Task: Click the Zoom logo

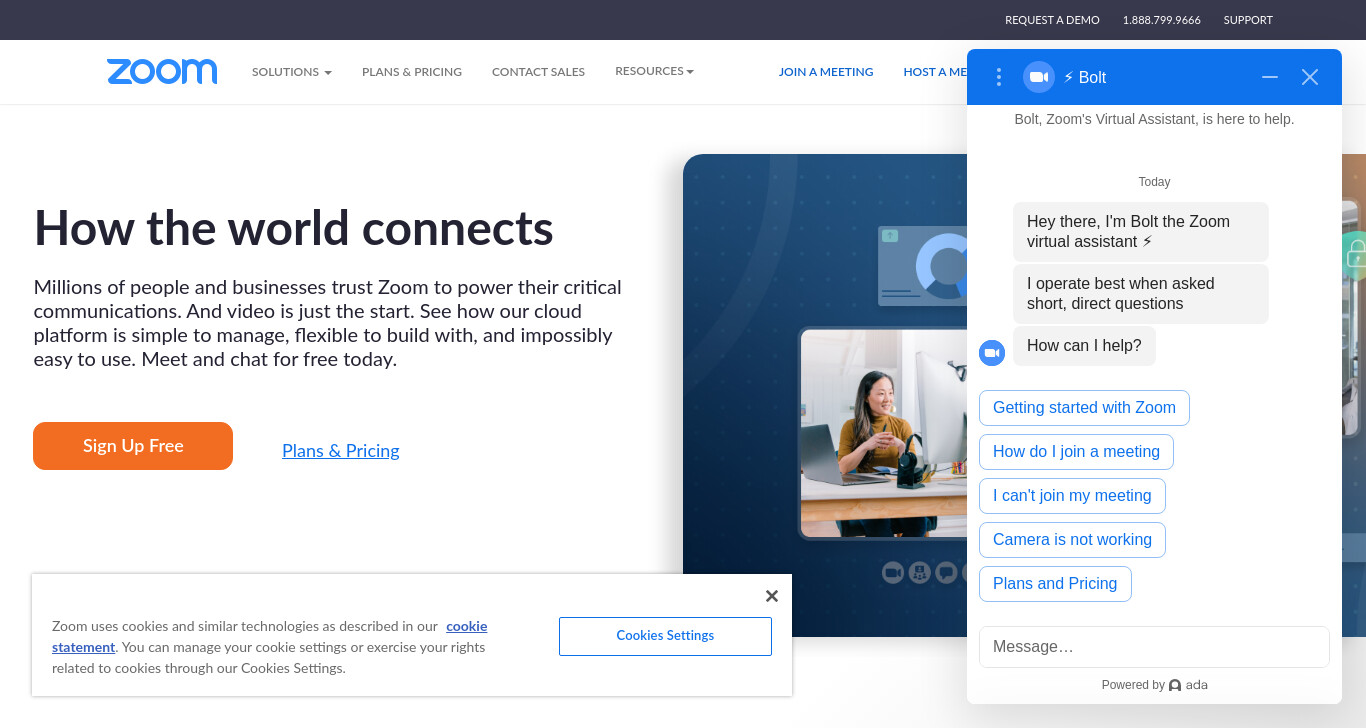Action: point(162,71)
